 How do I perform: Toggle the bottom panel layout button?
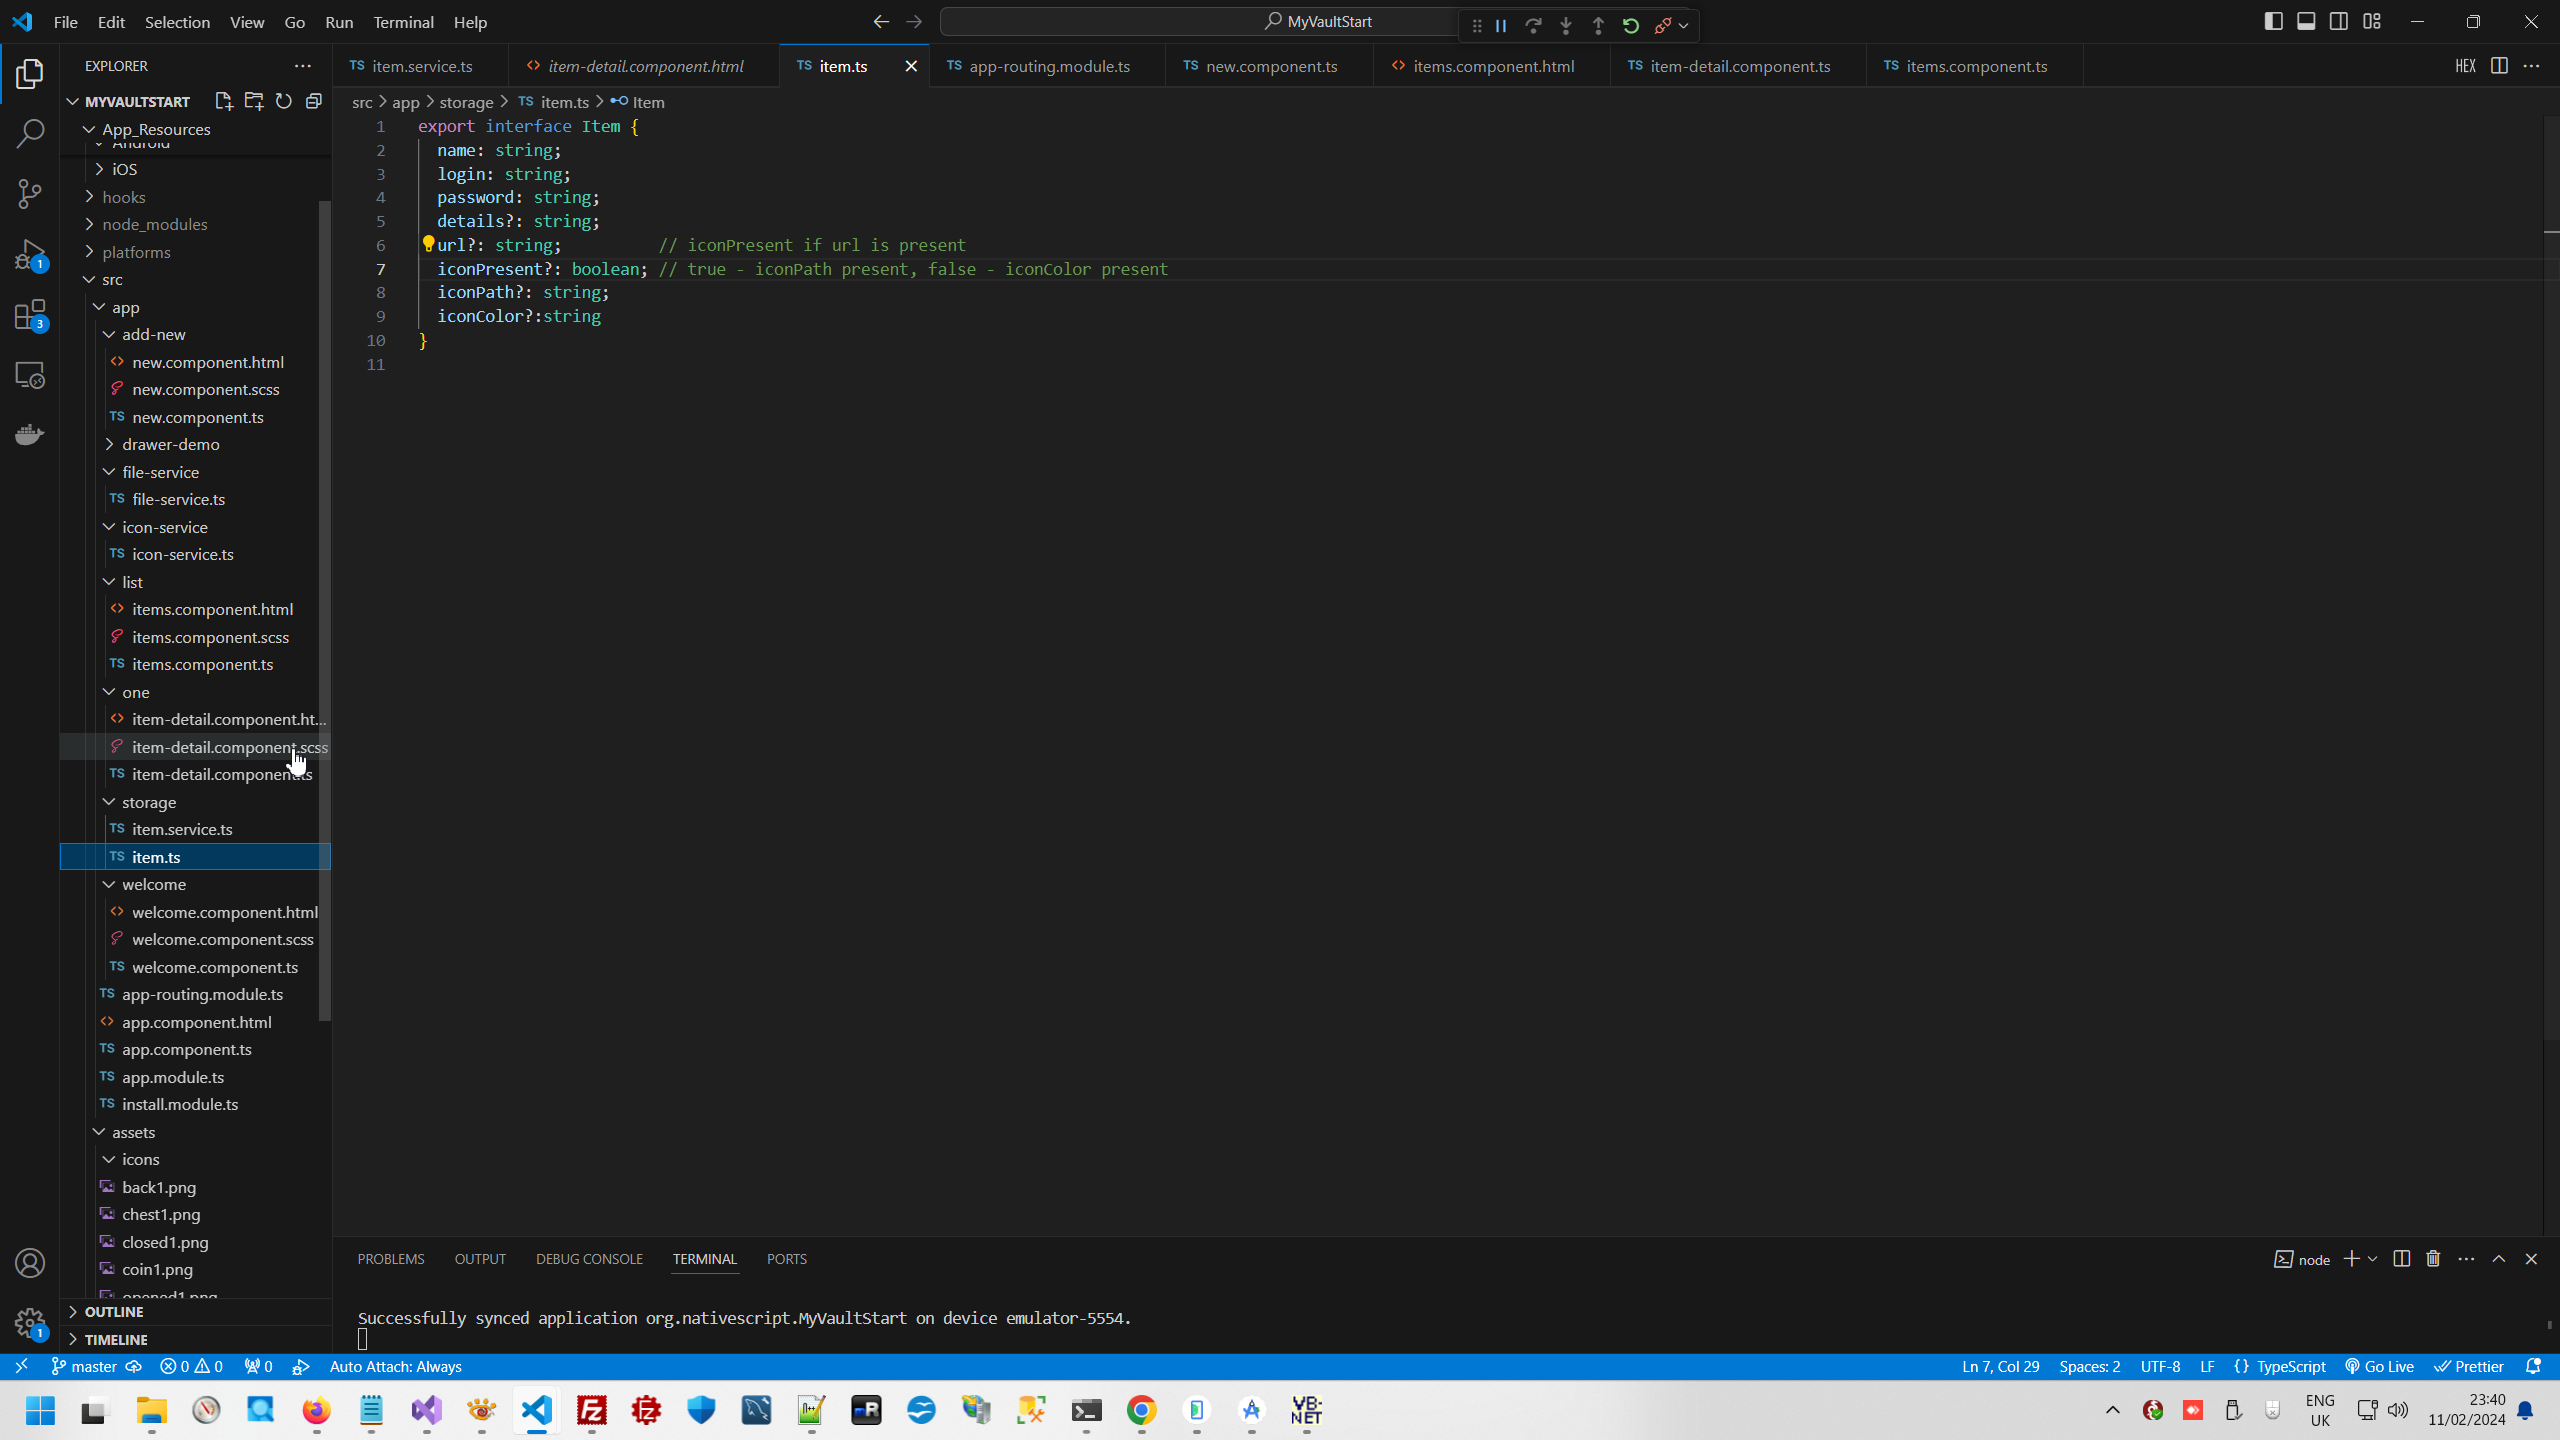[2306, 22]
